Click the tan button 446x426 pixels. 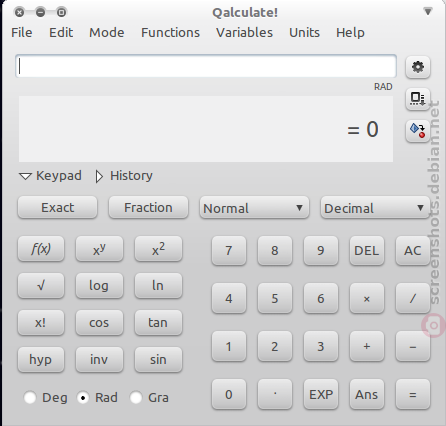(x=158, y=323)
